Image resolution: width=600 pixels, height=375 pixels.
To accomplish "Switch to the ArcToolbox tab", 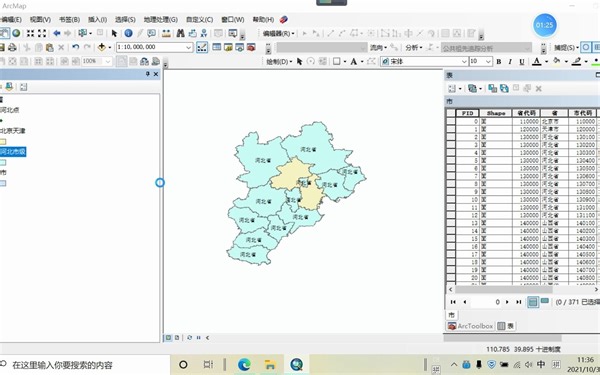I will pyautogui.click(x=470, y=326).
